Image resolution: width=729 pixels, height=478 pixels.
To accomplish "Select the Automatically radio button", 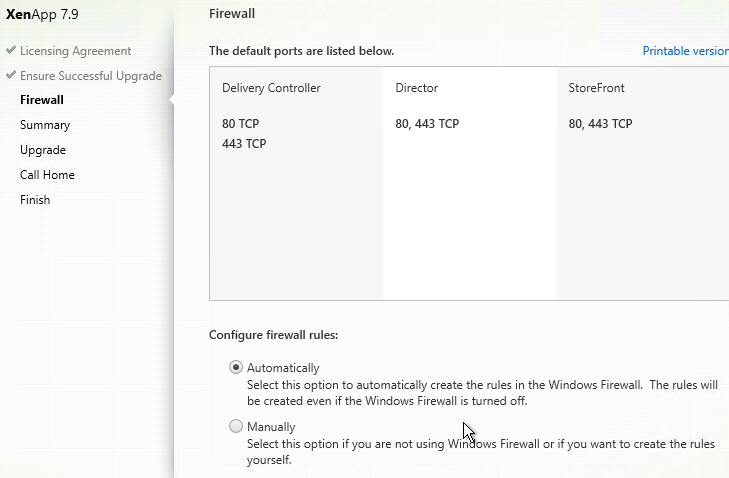I will tap(236, 367).
